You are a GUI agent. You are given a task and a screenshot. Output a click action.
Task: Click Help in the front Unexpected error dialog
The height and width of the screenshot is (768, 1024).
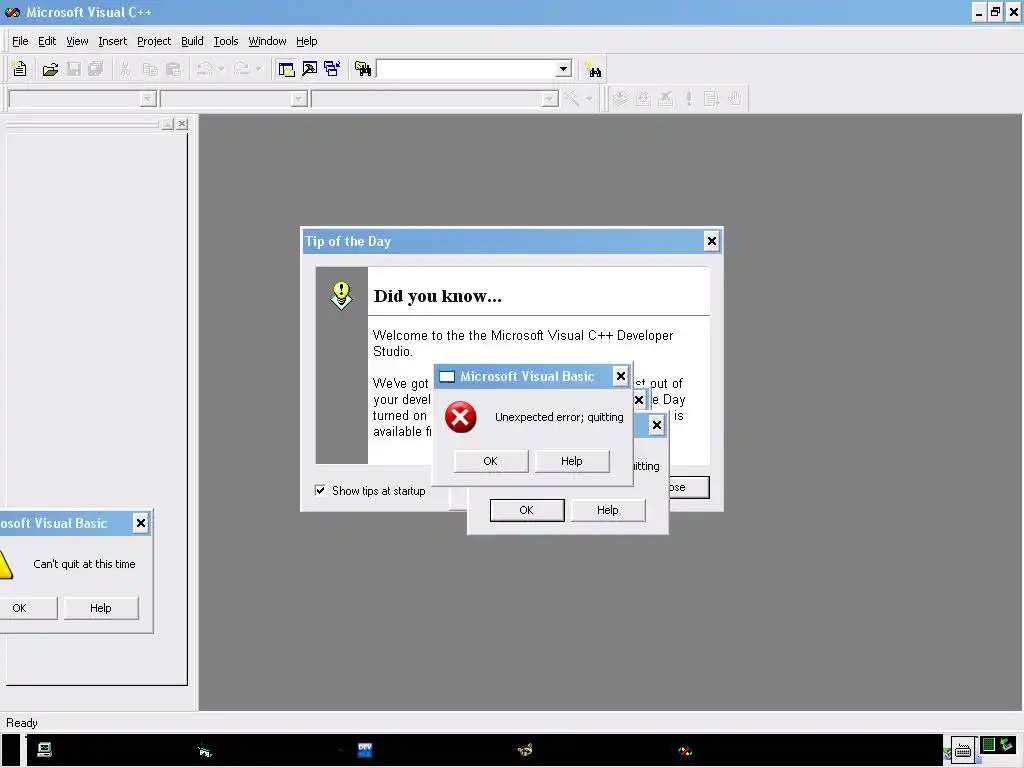pyautogui.click(x=571, y=461)
